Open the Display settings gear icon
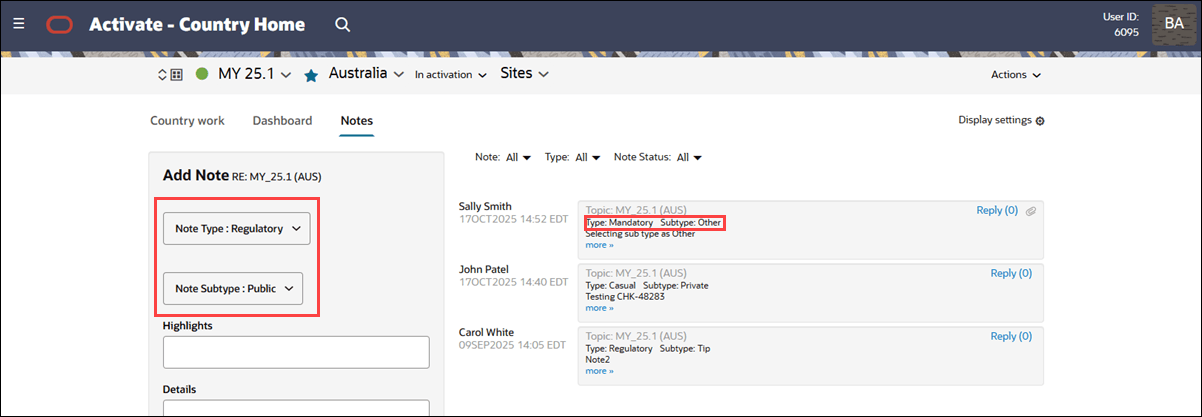 coord(1040,121)
